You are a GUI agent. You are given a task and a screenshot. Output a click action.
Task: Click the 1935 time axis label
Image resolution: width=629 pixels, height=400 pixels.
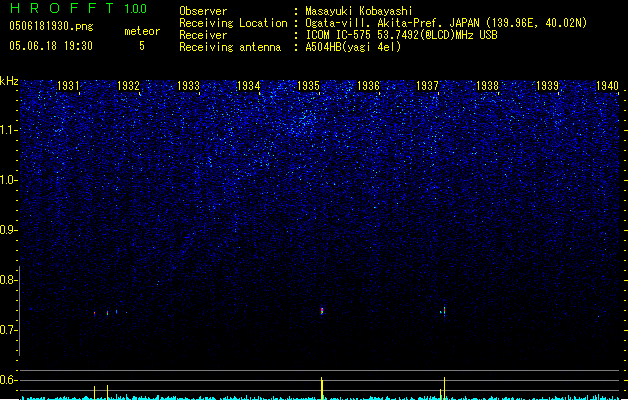pos(308,86)
